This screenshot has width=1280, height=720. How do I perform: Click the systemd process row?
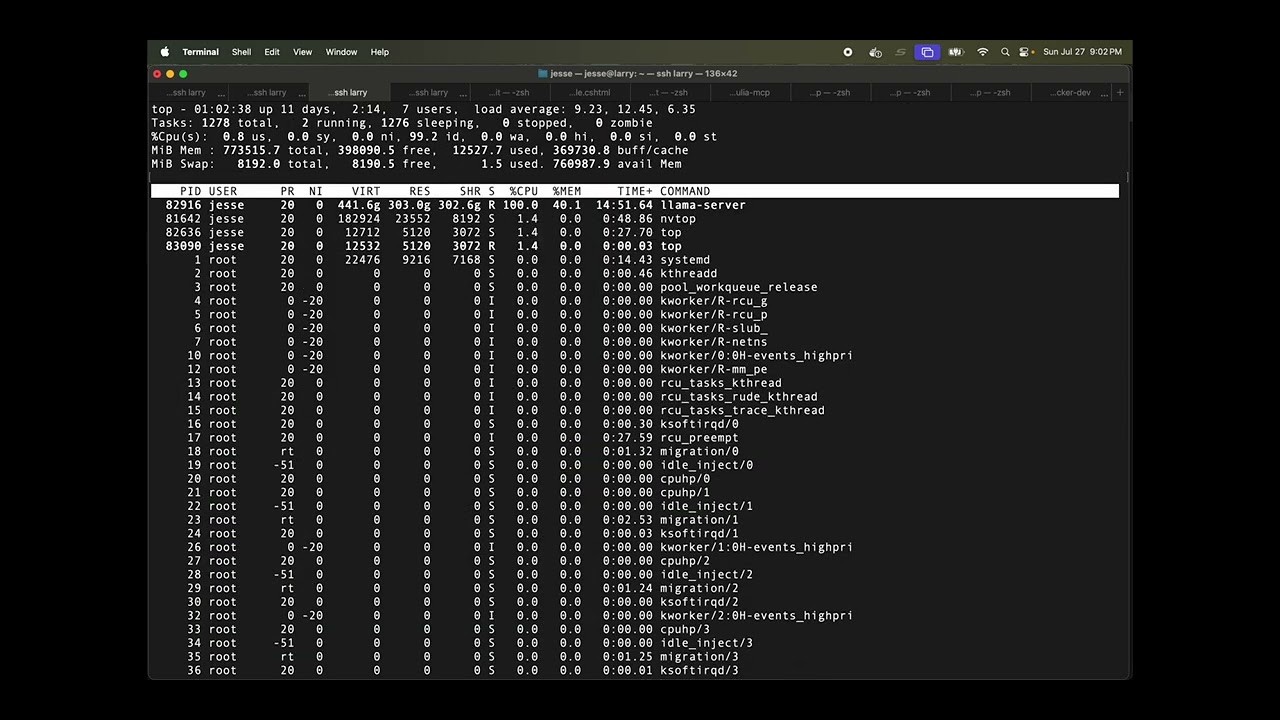click(635, 260)
